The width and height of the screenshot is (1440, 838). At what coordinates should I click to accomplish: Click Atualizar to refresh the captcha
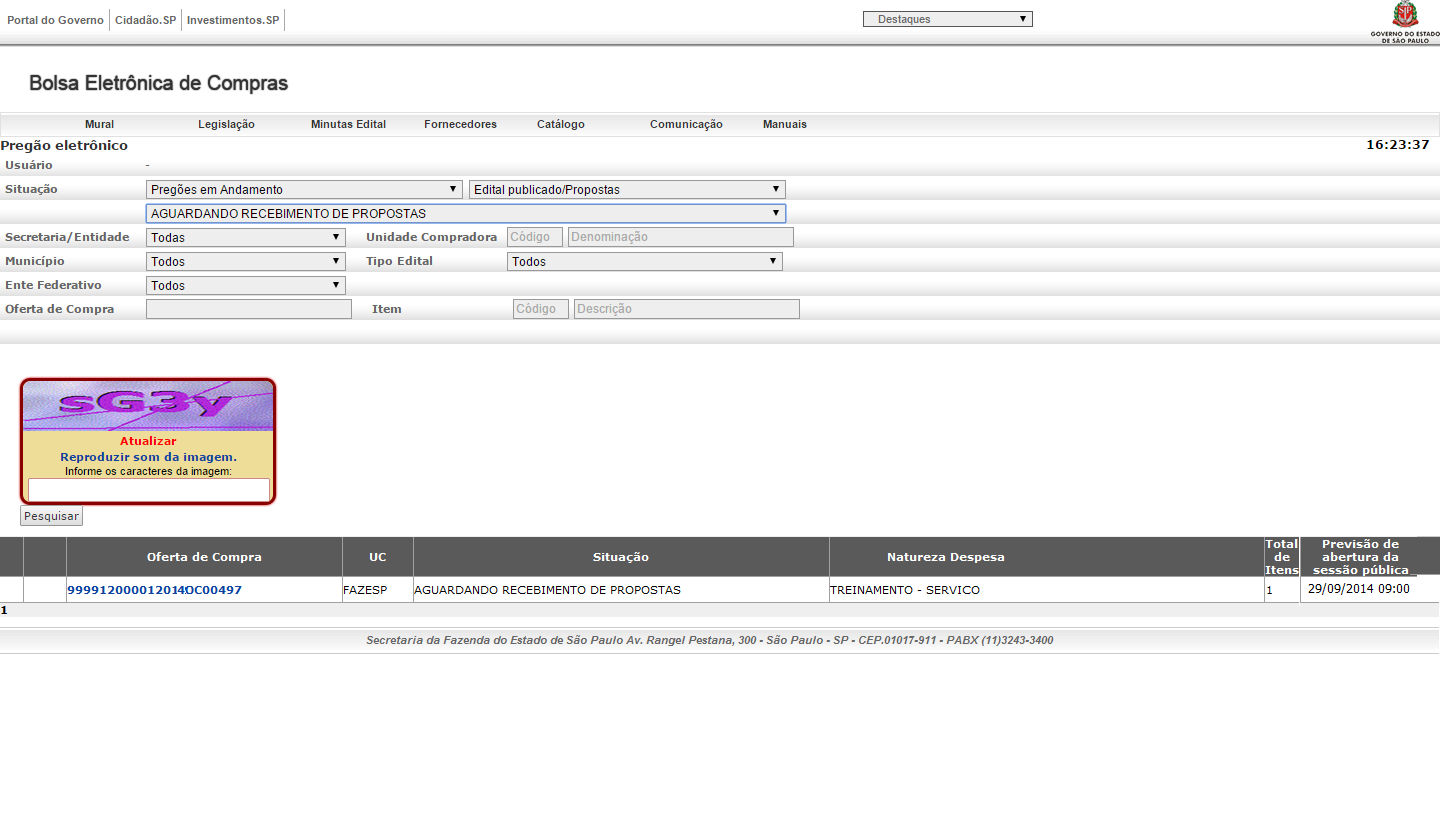click(148, 441)
